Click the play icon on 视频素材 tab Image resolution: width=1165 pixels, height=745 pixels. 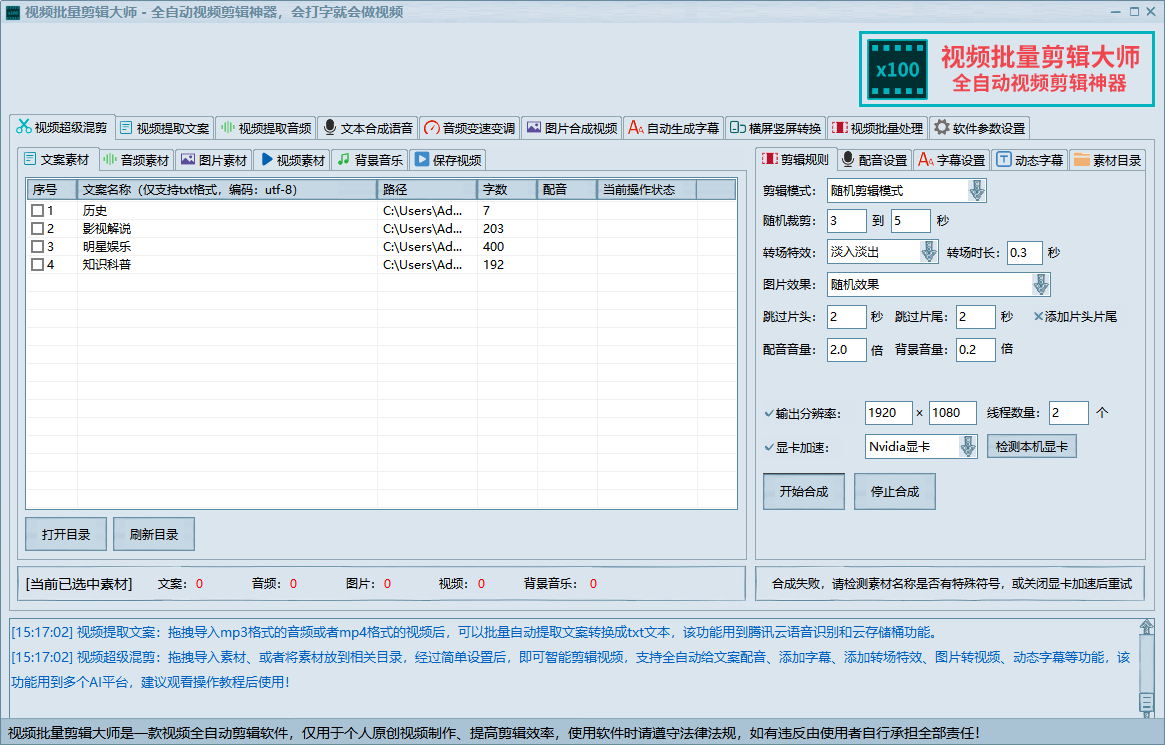click(266, 159)
